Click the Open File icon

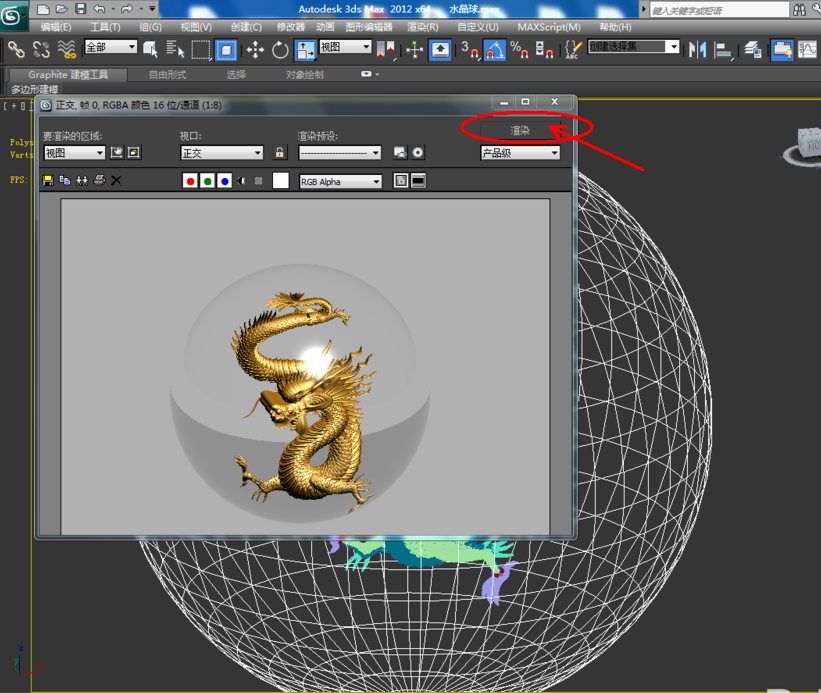pyautogui.click(x=62, y=9)
